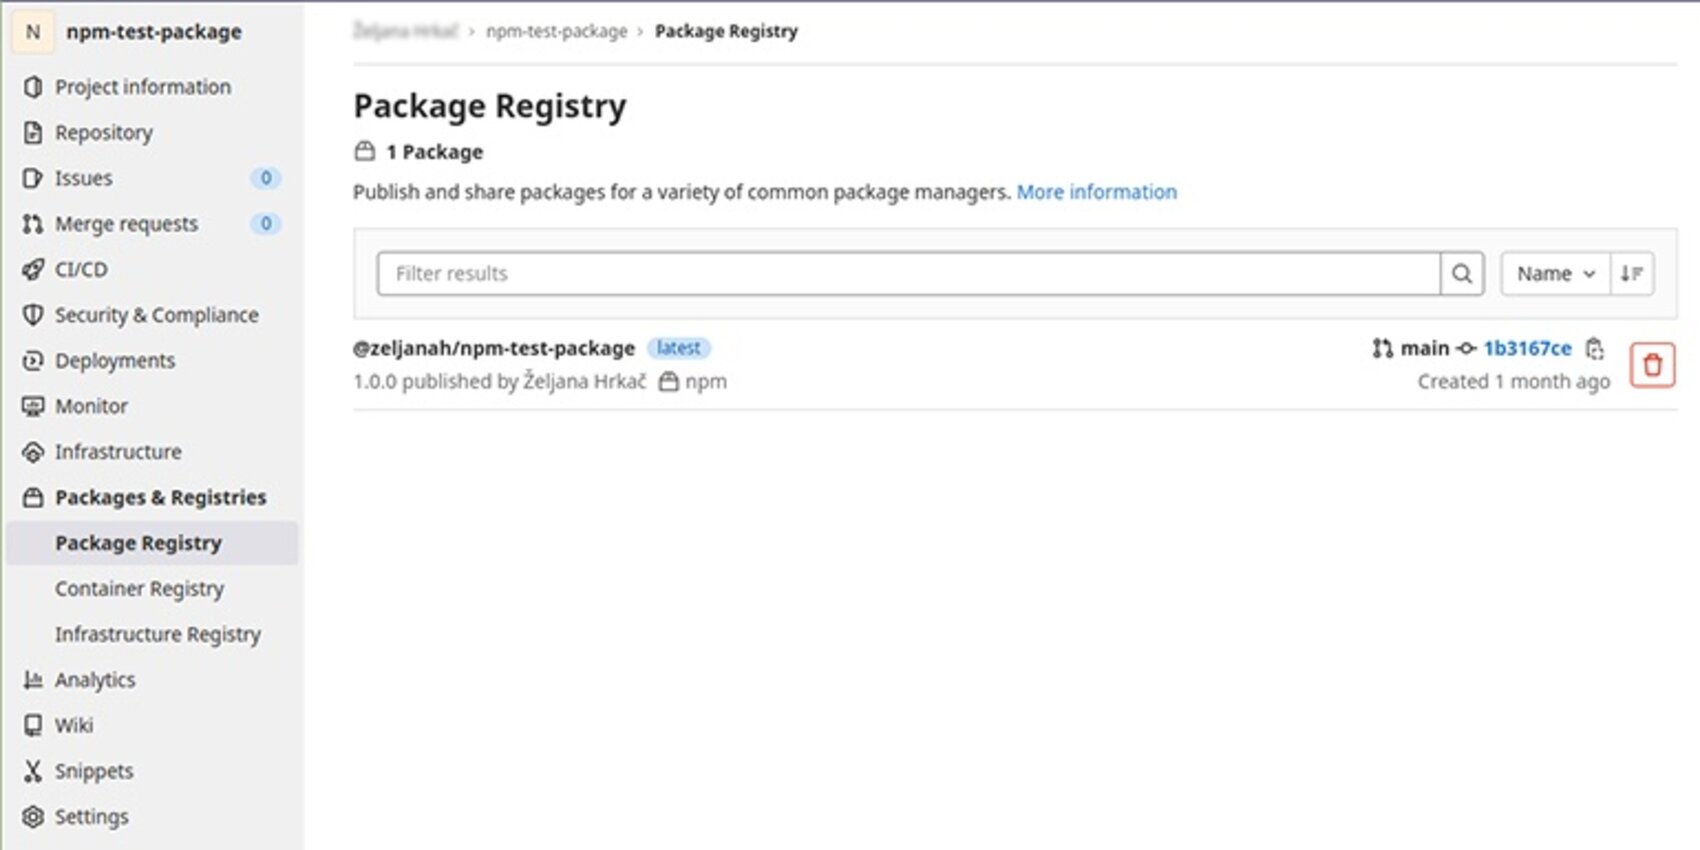Open the Name sort dropdown
Viewport: 1700px width, 850px height.
click(x=1555, y=274)
